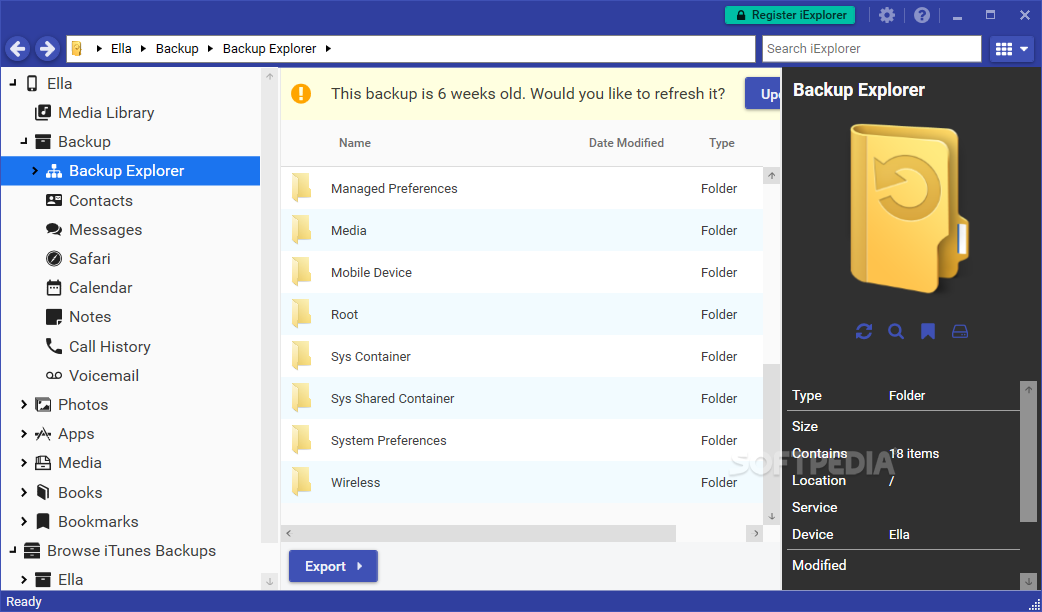Select the System Preferences folder row
The image size is (1042, 612).
pyautogui.click(x=522, y=441)
